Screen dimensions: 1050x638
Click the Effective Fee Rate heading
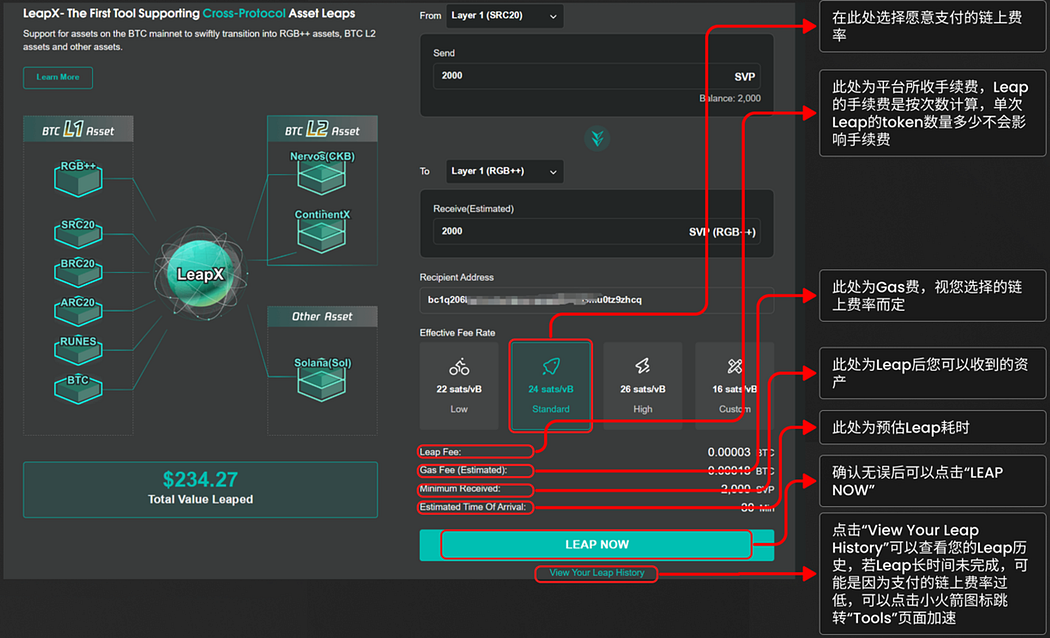pos(457,333)
